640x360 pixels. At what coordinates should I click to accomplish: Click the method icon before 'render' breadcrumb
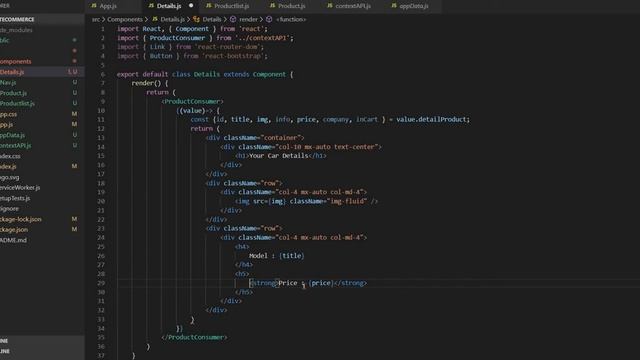point(233,19)
